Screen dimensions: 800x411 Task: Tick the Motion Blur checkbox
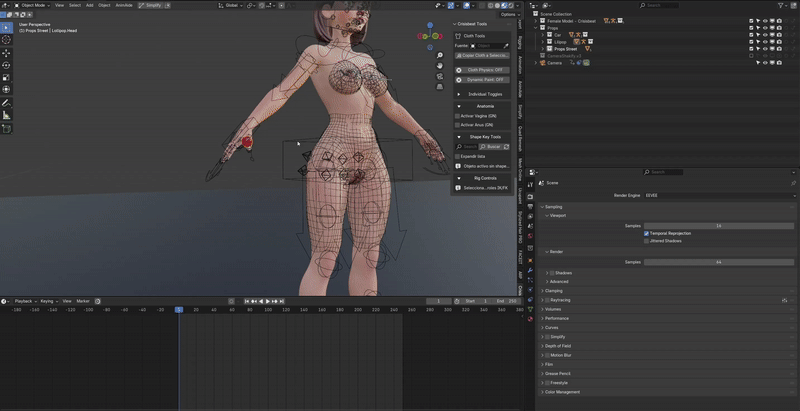click(x=547, y=355)
